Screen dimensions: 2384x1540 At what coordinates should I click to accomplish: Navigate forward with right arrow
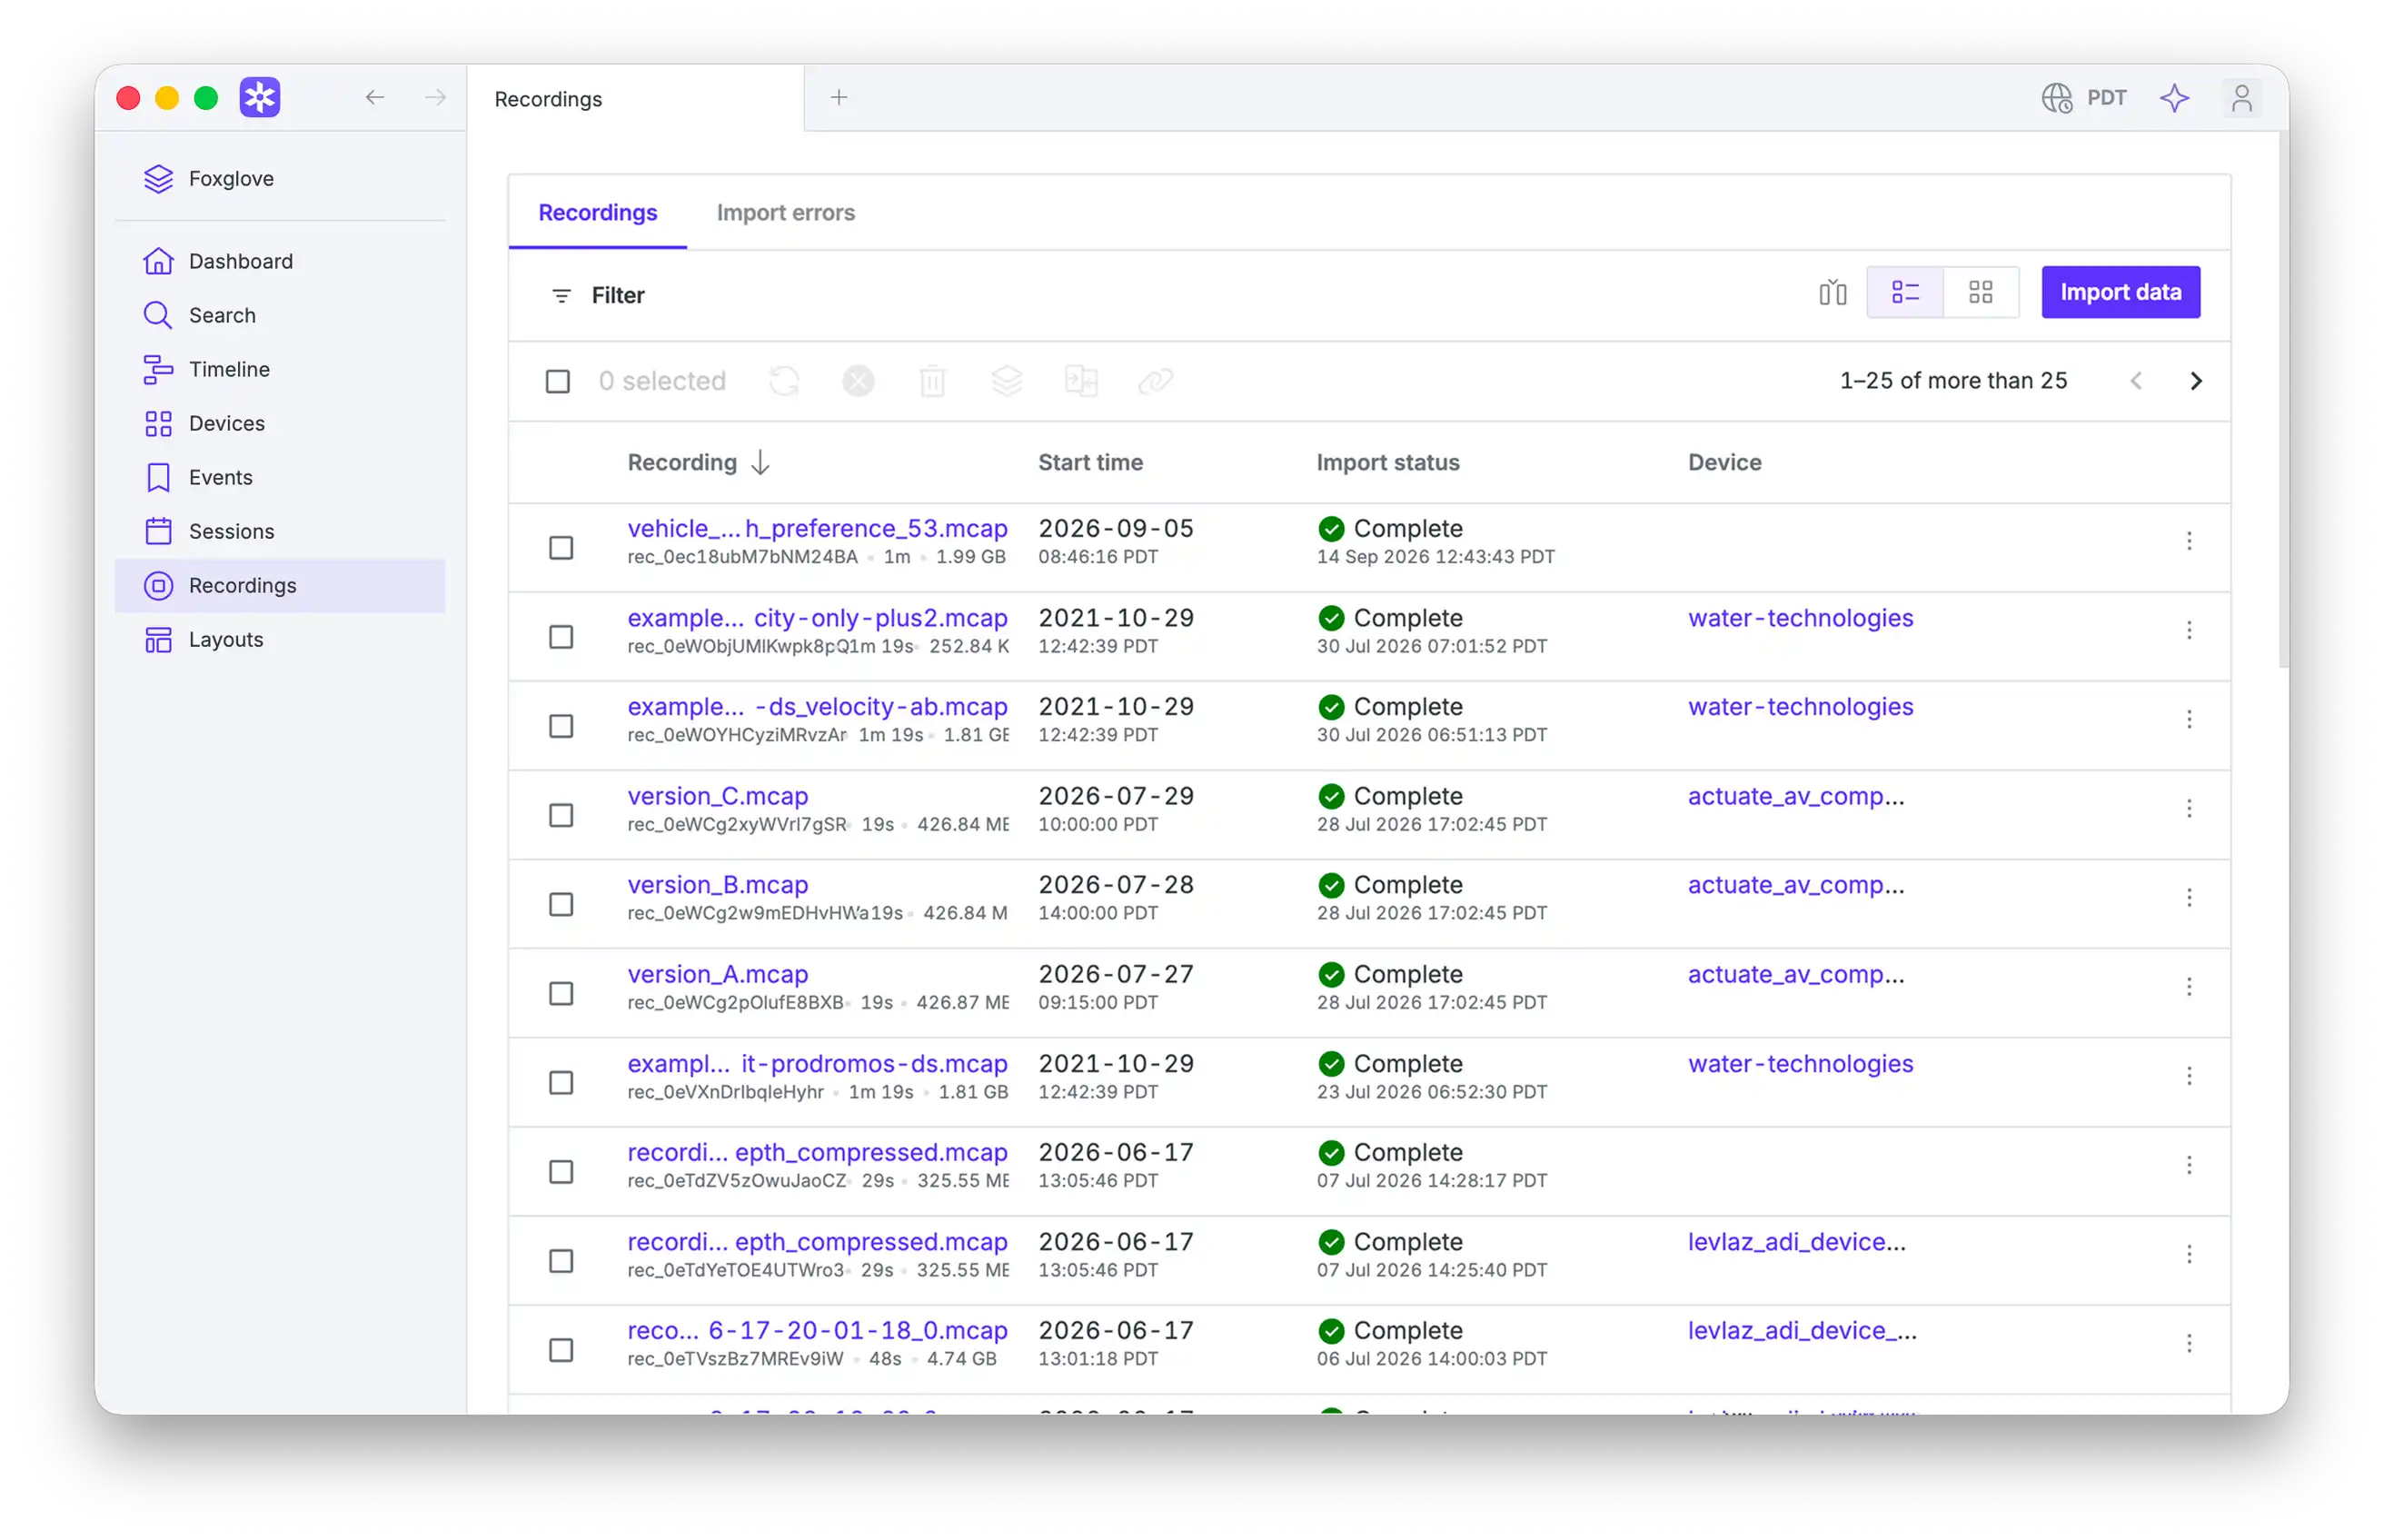coord(435,97)
